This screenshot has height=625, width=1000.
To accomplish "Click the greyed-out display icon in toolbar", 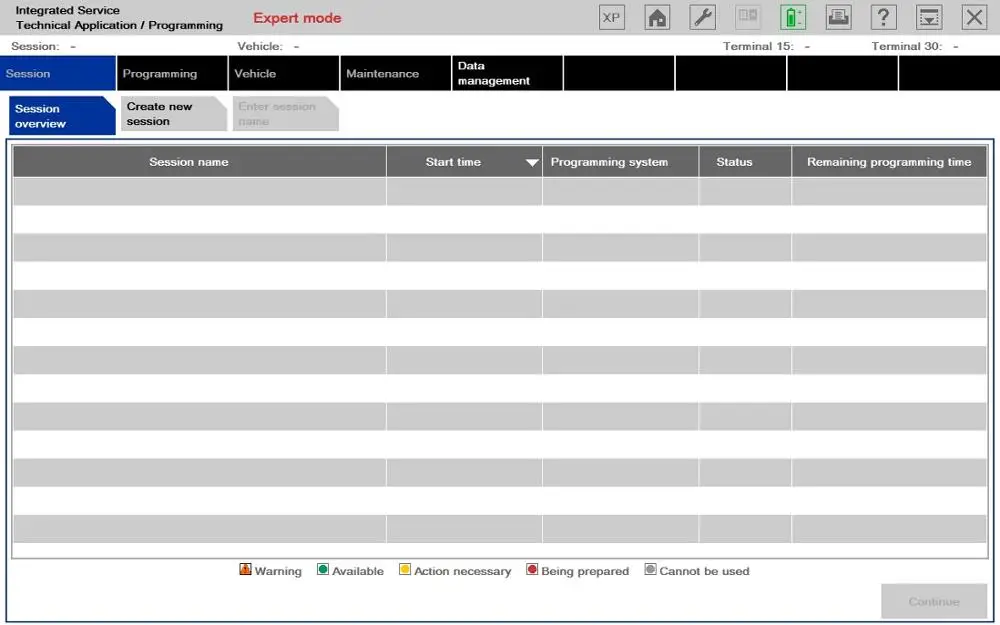I will (747, 17).
